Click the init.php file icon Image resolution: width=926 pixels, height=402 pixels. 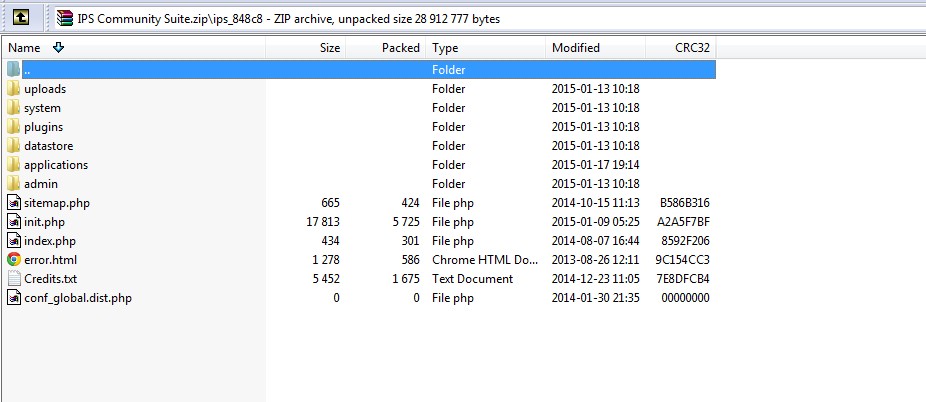click(x=14, y=222)
